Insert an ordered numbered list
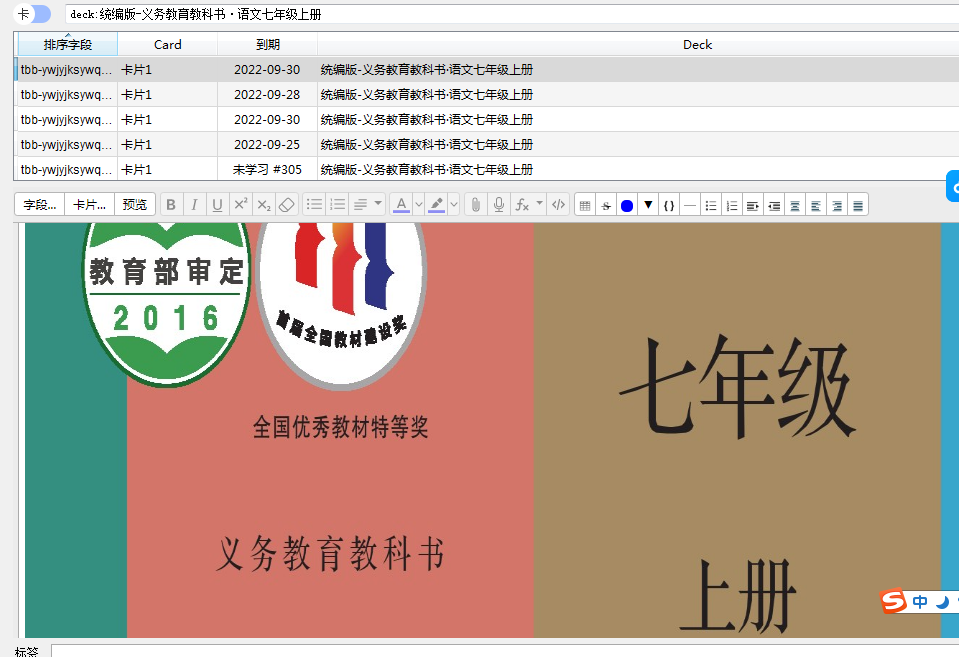Image resolution: width=959 pixels, height=657 pixels. tap(338, 205)
